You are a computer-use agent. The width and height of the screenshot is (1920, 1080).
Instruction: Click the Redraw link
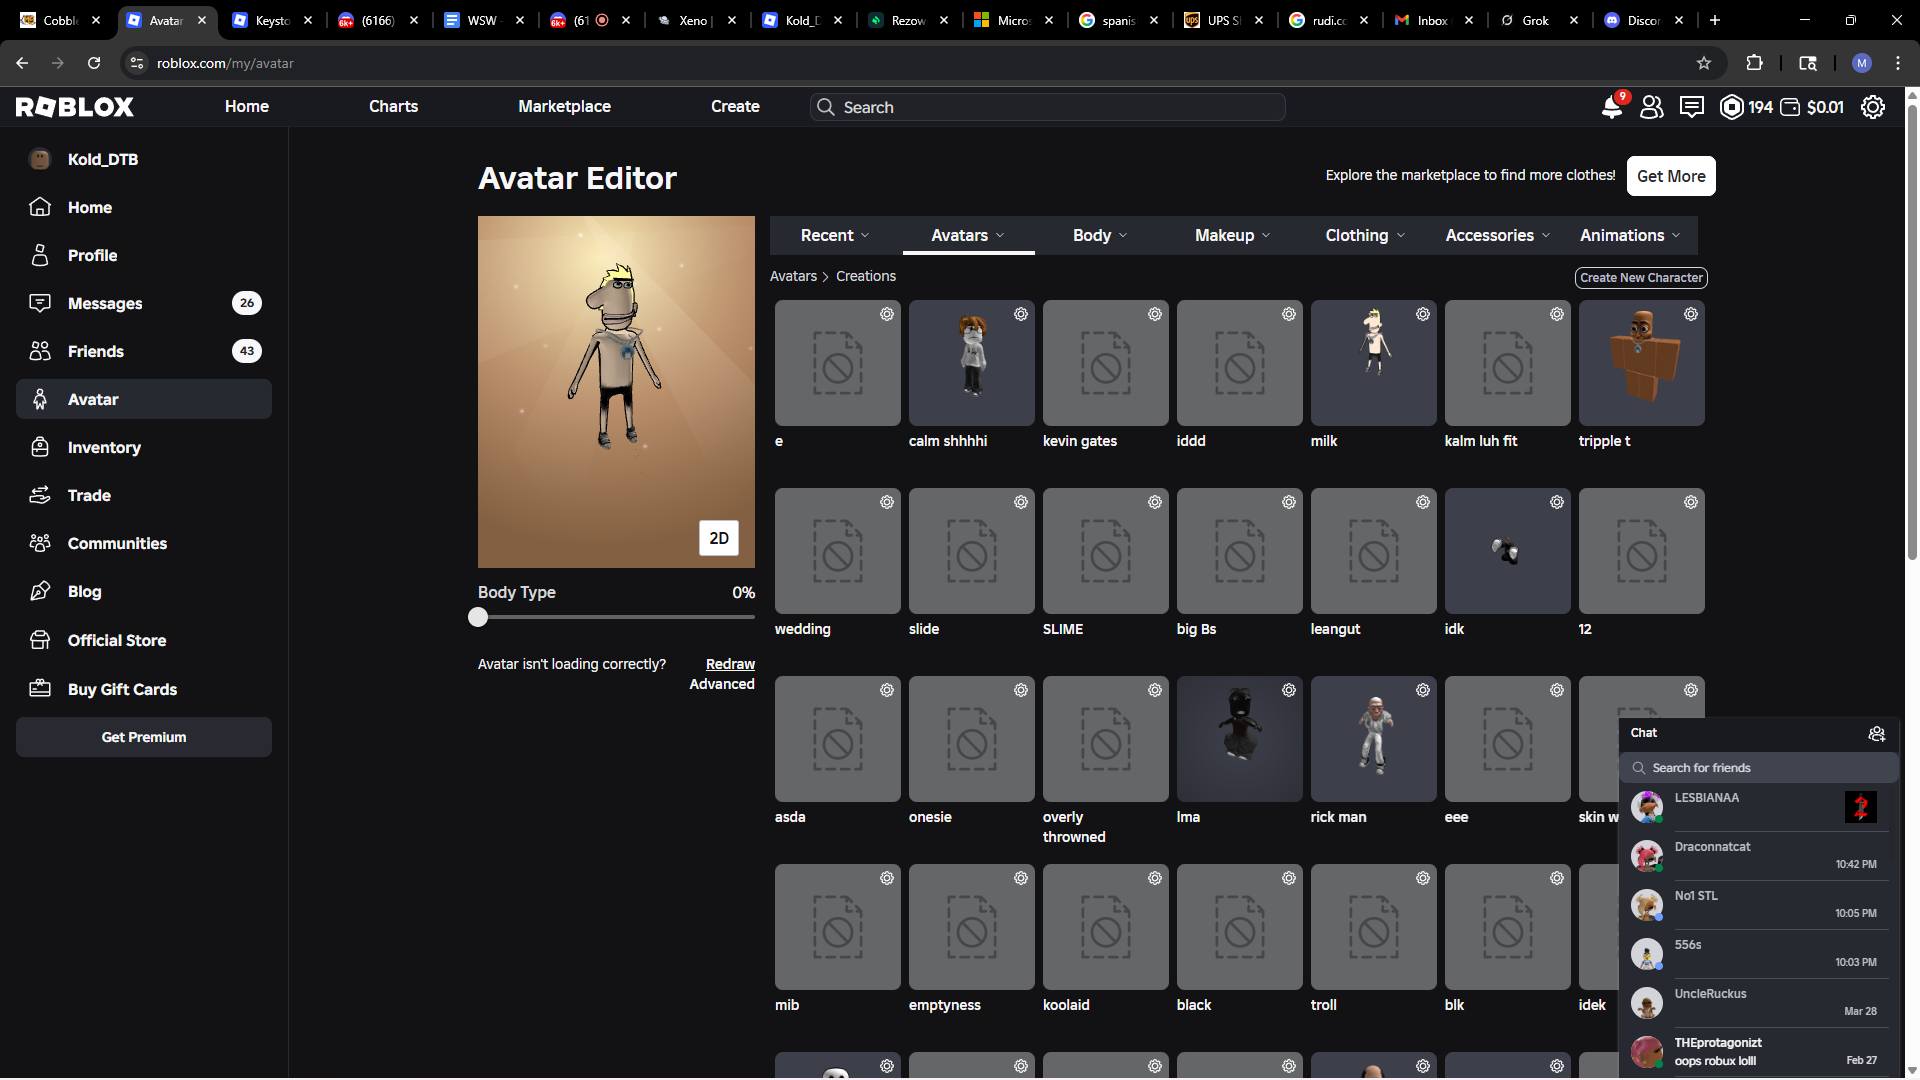730,664
